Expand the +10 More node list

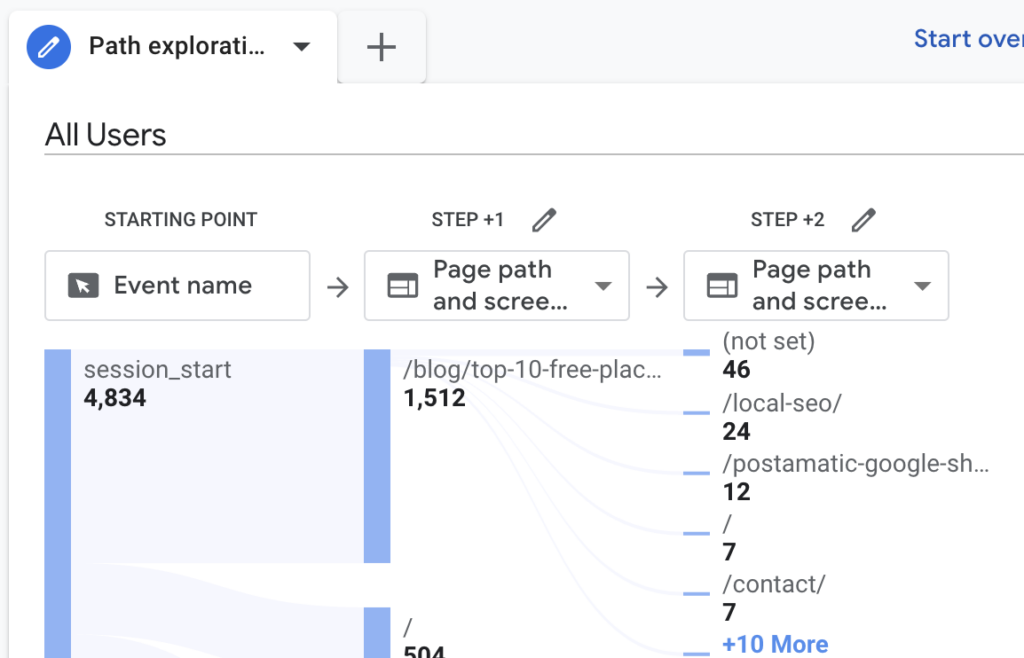coord(774,644)
